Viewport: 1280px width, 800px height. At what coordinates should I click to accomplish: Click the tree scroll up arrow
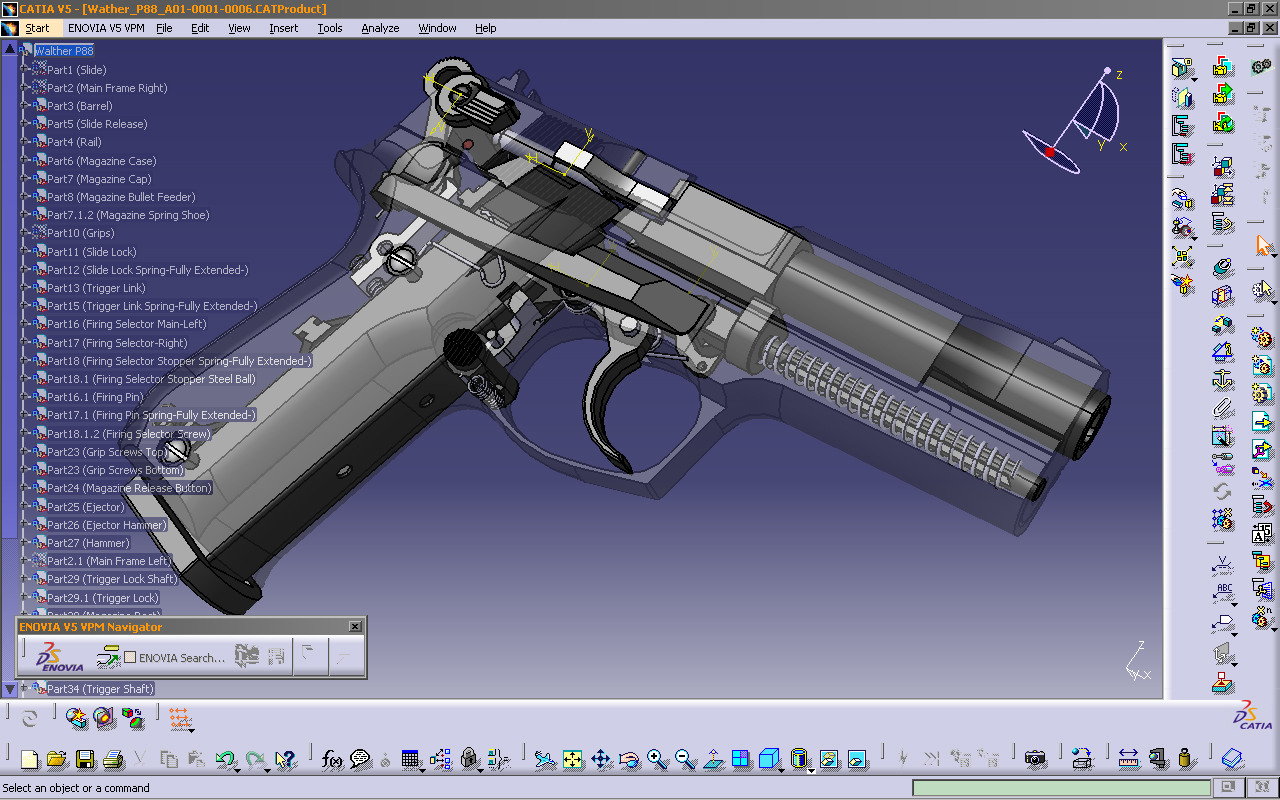[x=10, y=48]
